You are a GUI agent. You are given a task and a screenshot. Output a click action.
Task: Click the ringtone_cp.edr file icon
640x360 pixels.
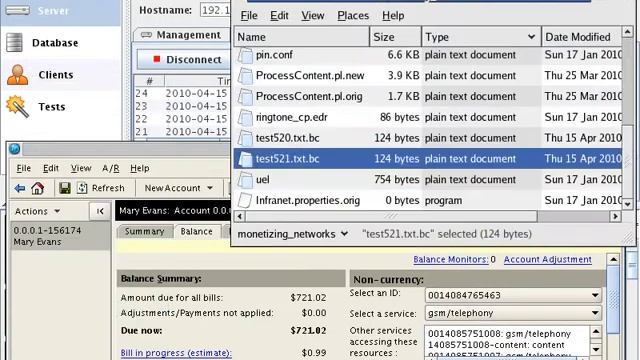246,118
